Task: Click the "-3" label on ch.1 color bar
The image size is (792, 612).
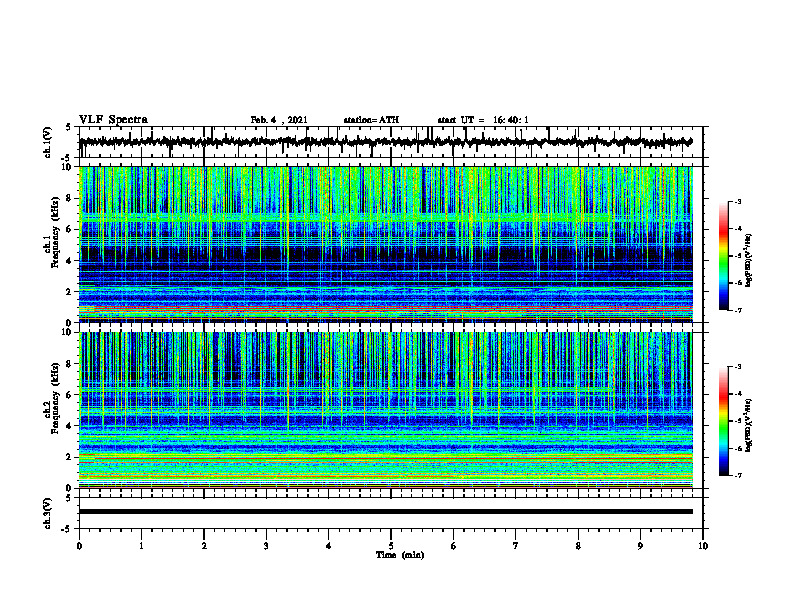Action: (738, 201)
